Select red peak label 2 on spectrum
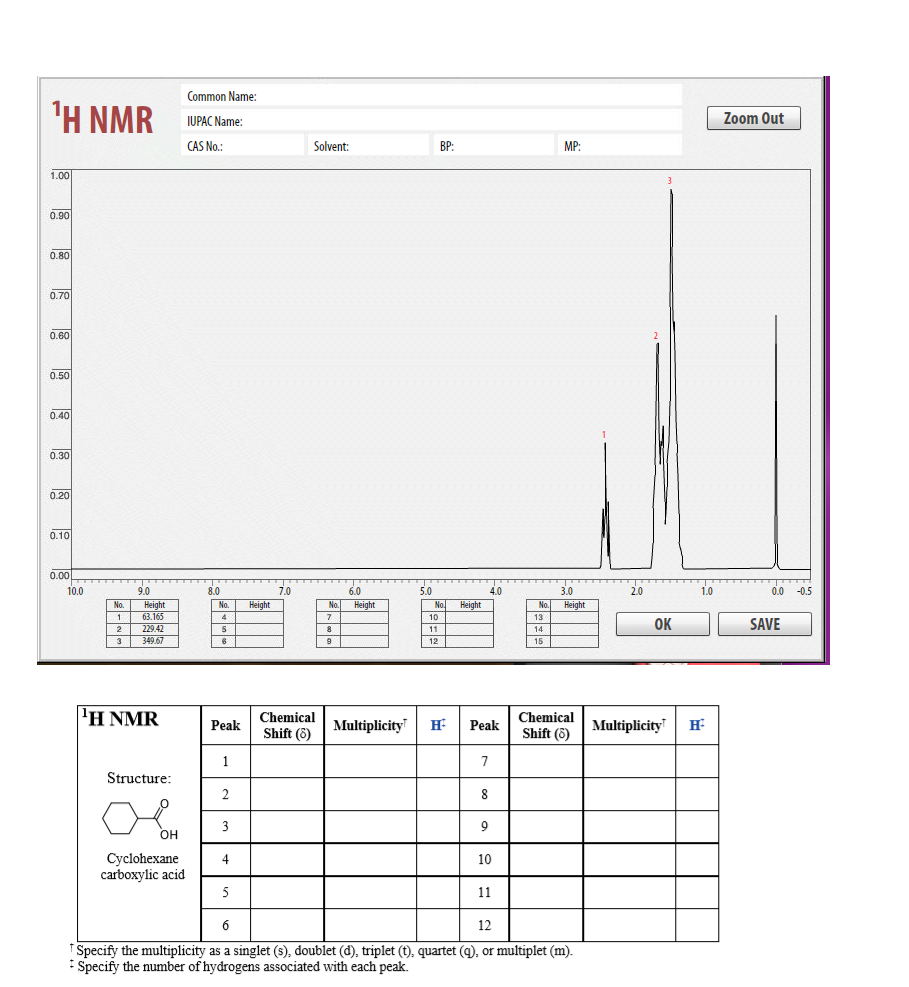The width and height of the screenshot is (909, 987). point(655,336)
